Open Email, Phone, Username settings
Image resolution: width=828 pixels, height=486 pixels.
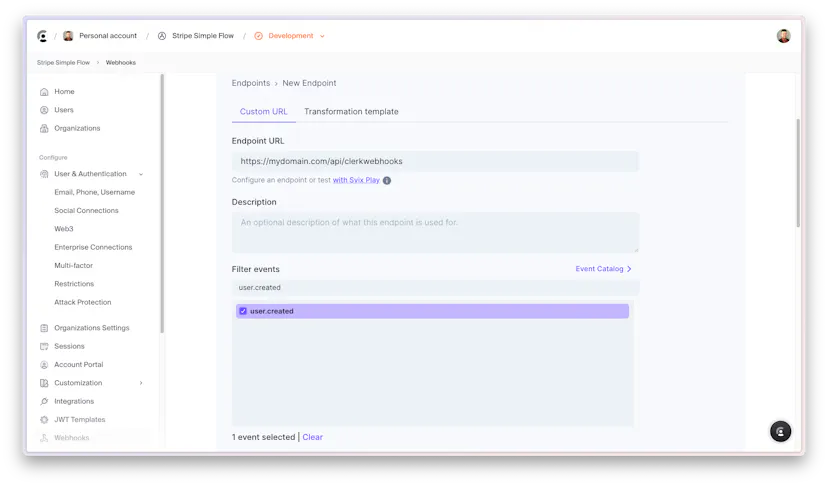[95, 192]
